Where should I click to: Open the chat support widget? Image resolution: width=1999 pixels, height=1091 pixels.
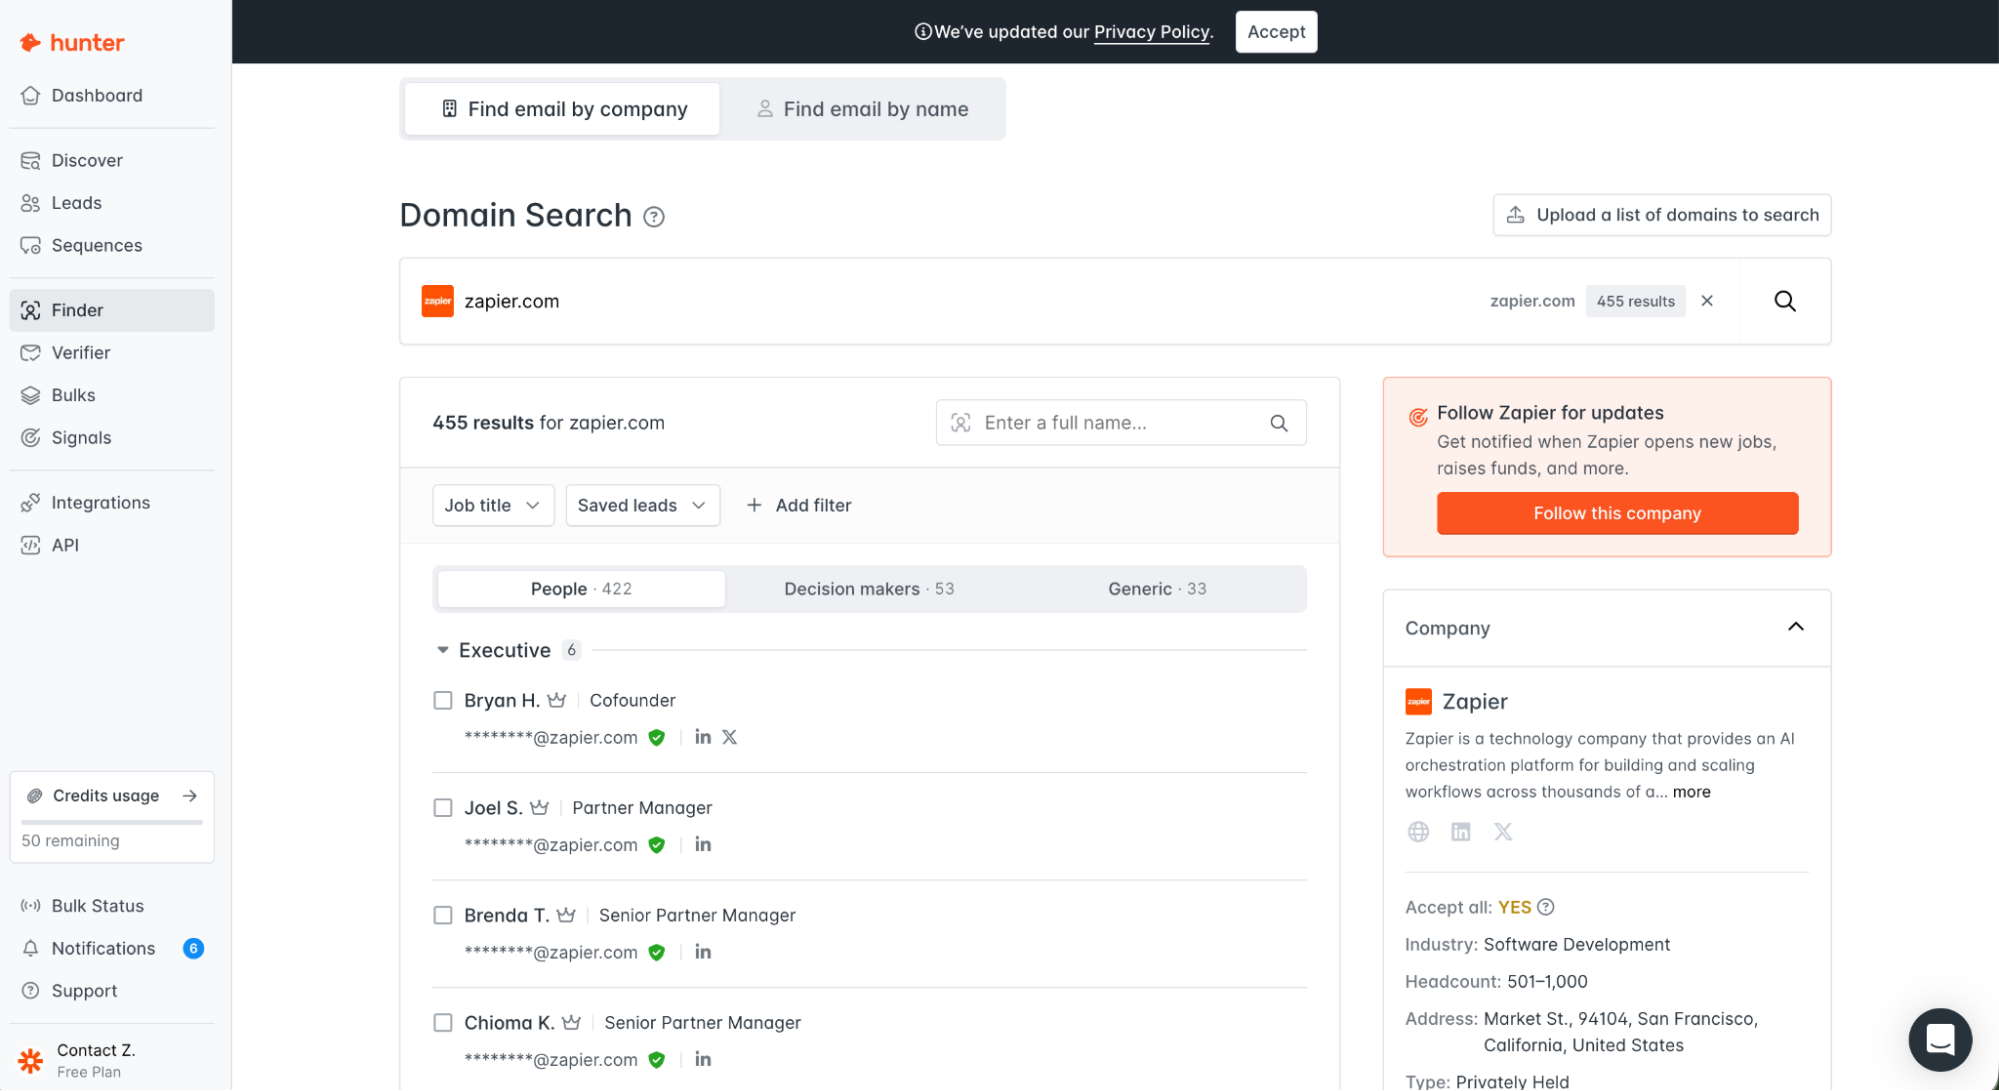point(1940,1040)
